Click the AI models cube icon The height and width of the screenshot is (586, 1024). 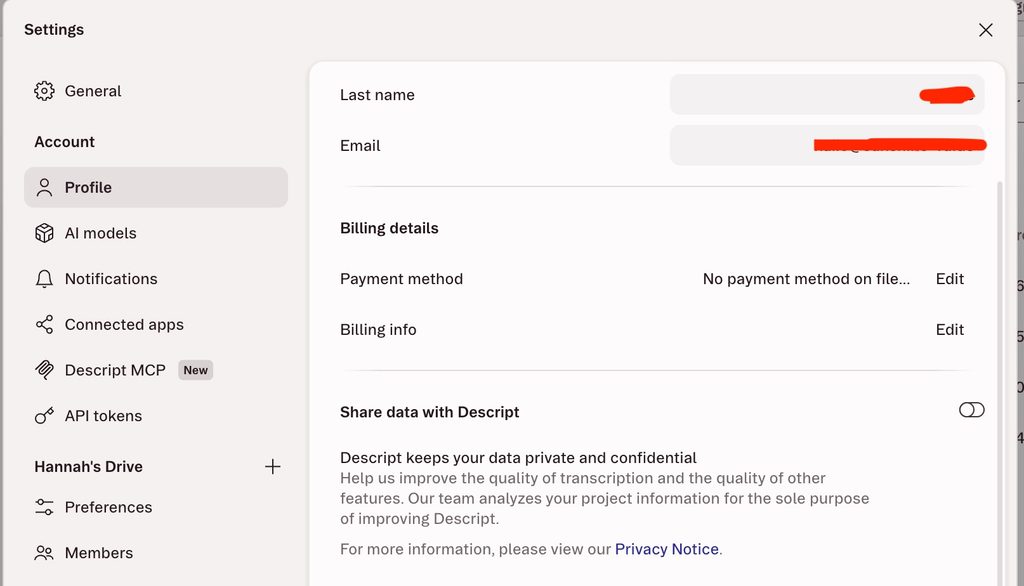(x=44, y=233)
